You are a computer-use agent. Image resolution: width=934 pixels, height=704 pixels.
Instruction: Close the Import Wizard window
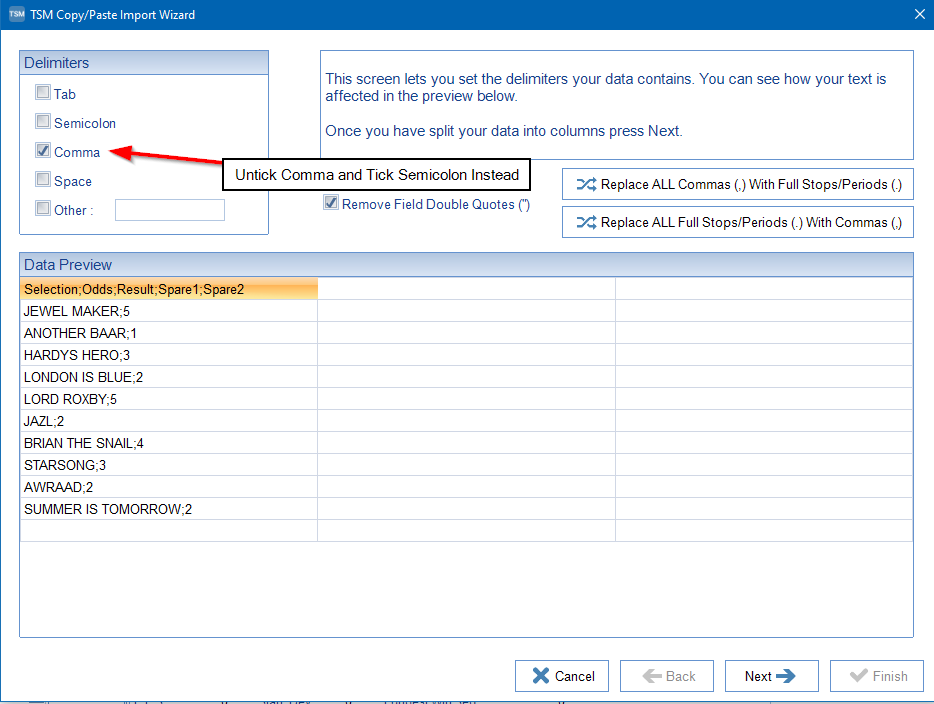coord(919,14)
